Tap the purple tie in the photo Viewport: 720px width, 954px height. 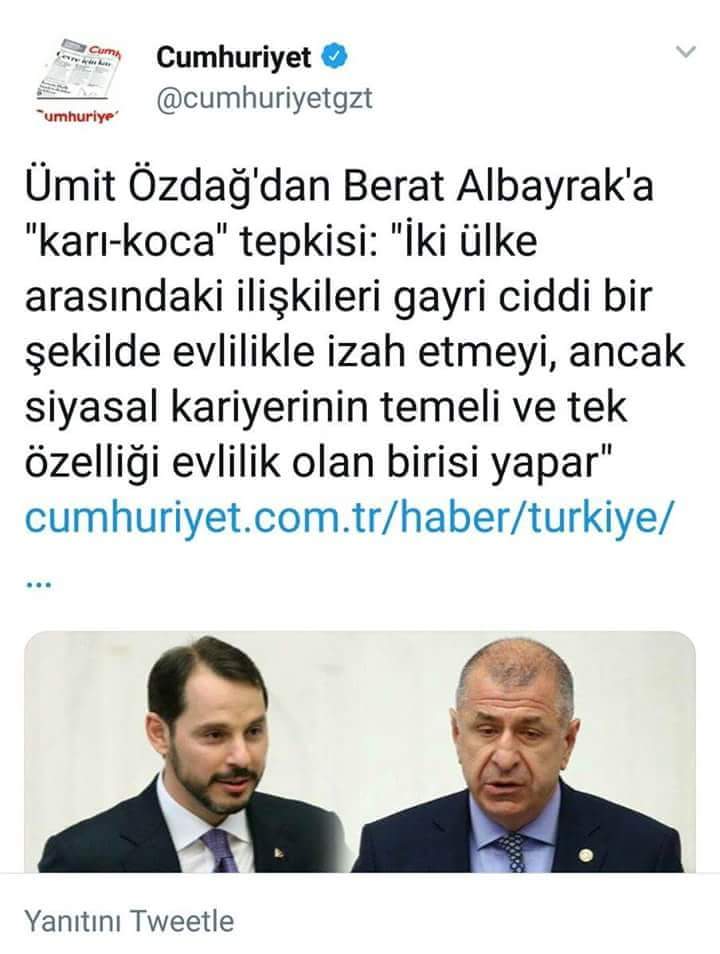click(221, 849)
